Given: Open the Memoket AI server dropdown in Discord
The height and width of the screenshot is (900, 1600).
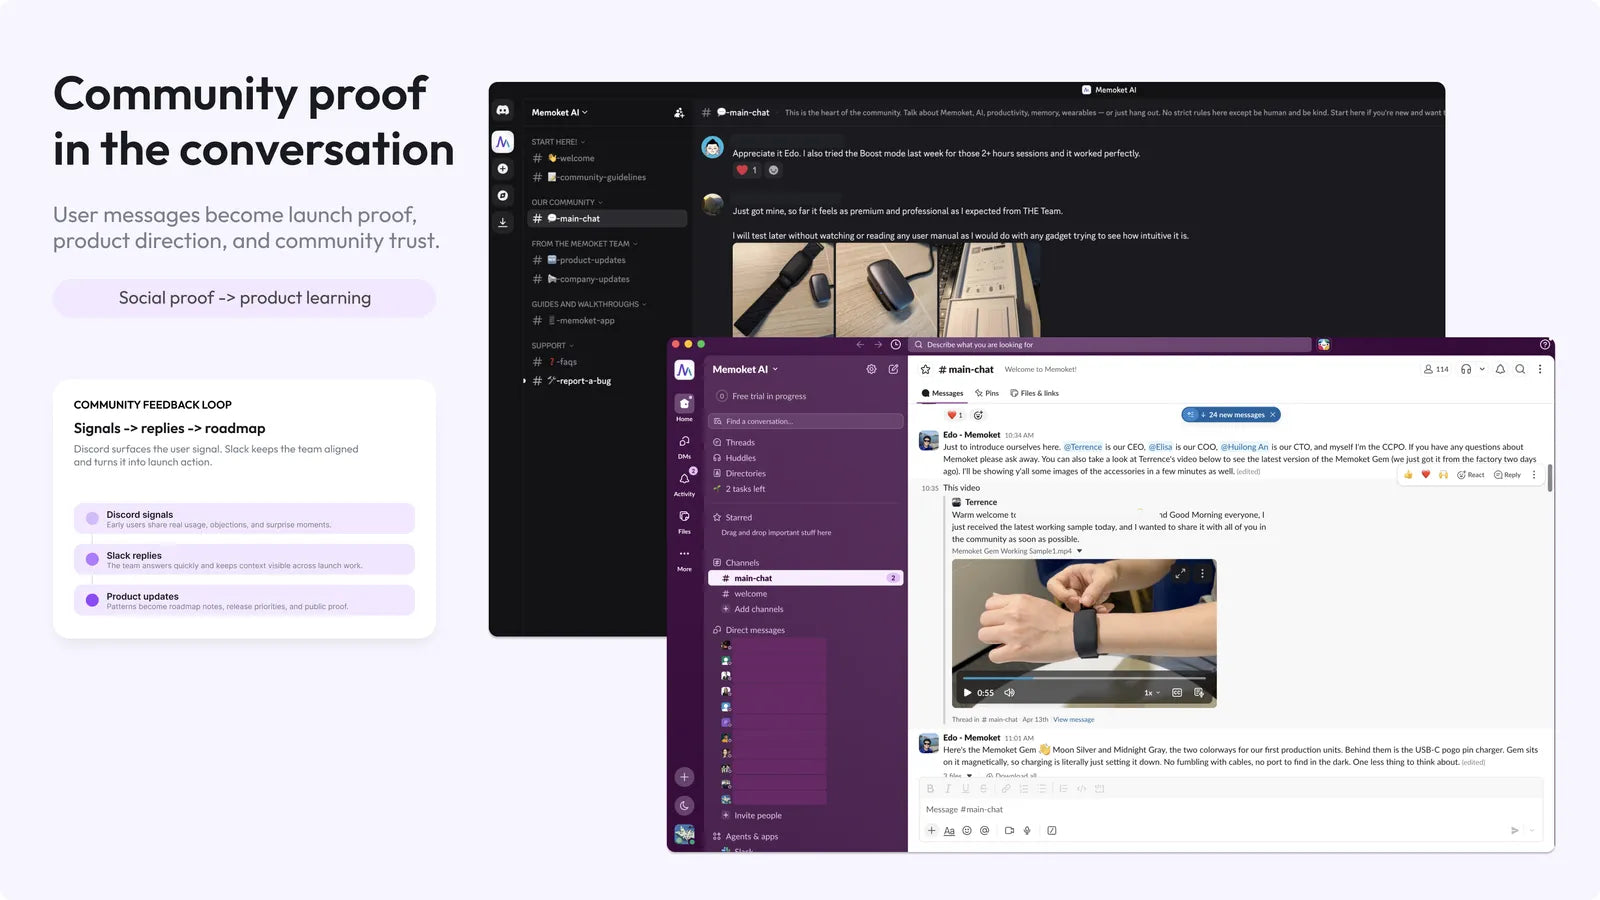Looking at the screenshot, I should click(560, 113).
